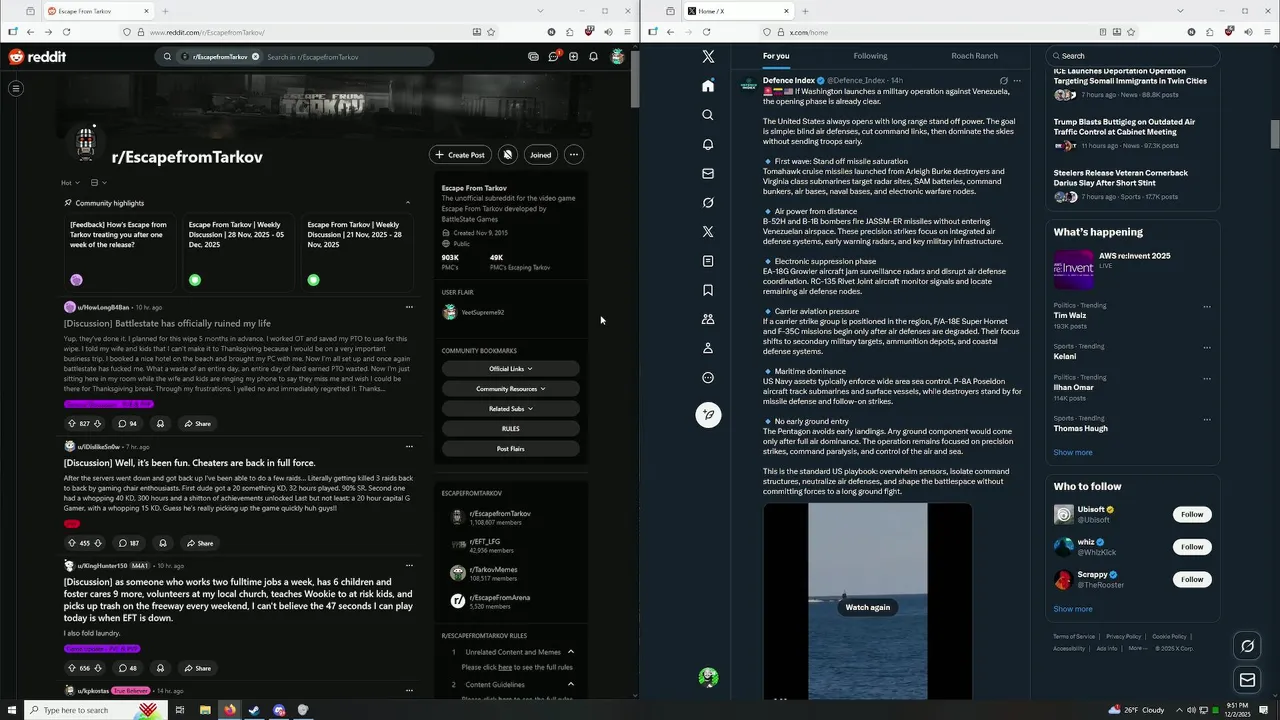The height and width of the screenshot is (720, 1280).
Task: Expand Official Links bookmark dropdown
Action: click(x=511, y=369)
